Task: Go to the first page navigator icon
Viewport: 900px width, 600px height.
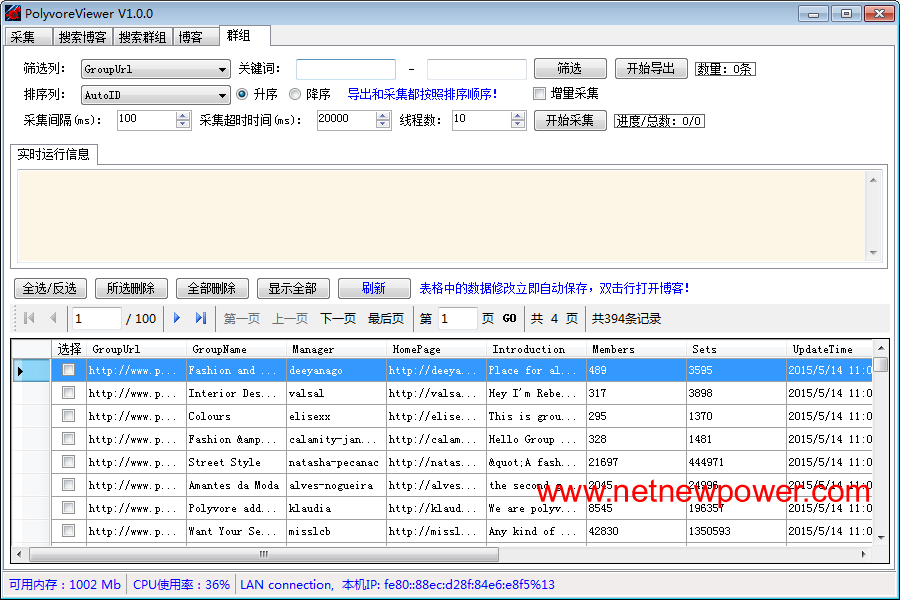Action: point(29,318)
